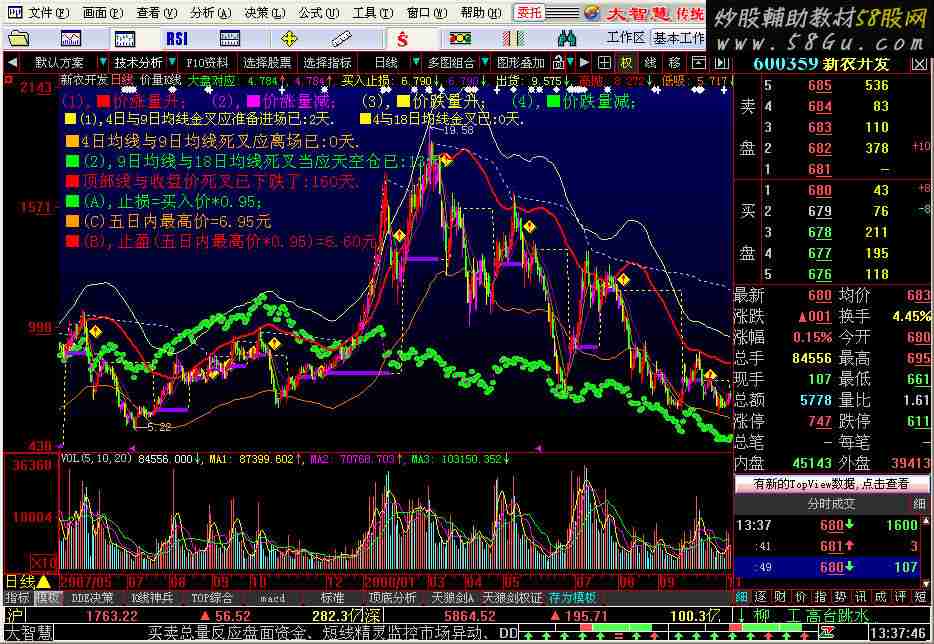
Task: Click the red-green striped bars icon
Action: click(513, 39)
